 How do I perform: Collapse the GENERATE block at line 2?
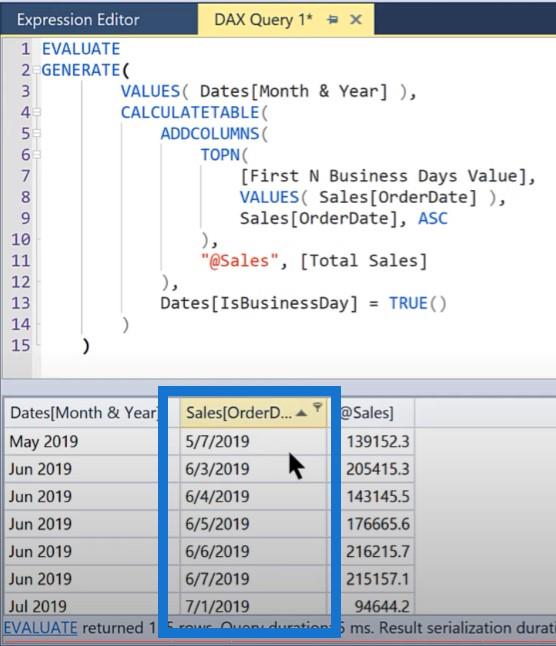(x=36, y=70)
